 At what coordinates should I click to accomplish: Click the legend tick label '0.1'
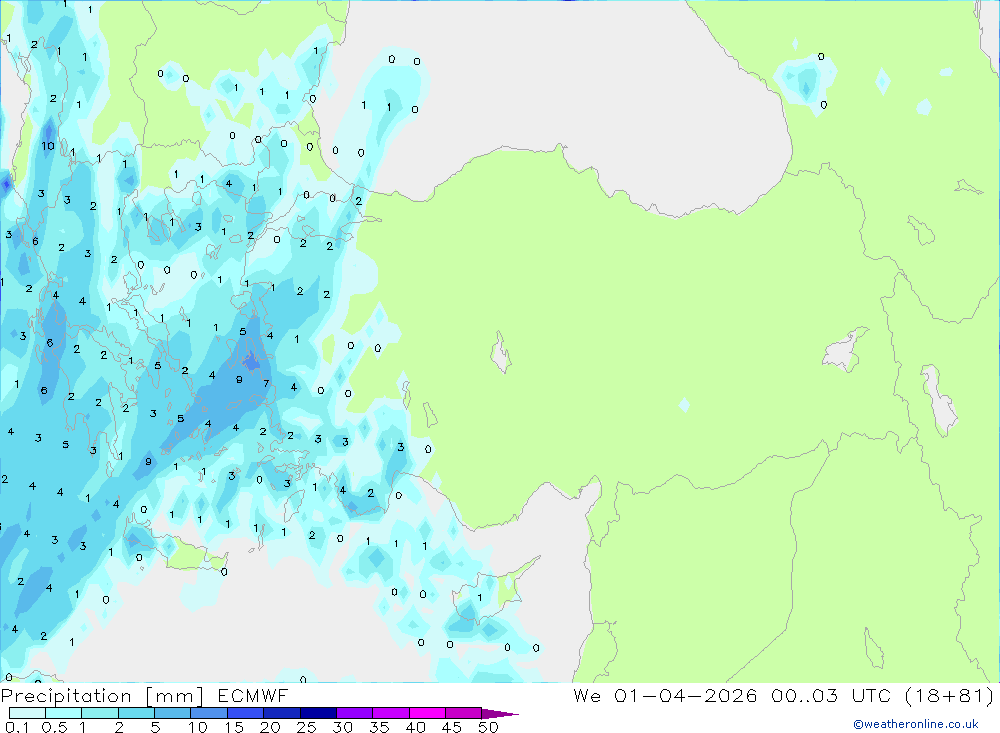tap(17, 727)
